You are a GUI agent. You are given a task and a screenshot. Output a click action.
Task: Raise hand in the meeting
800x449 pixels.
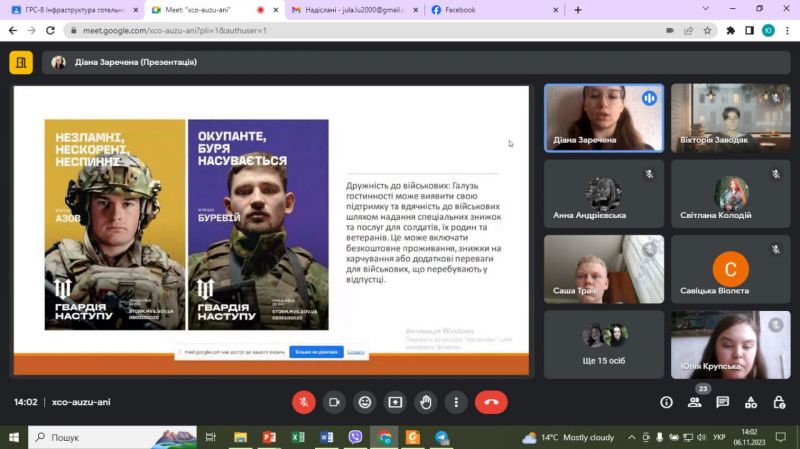click(426, 402)
